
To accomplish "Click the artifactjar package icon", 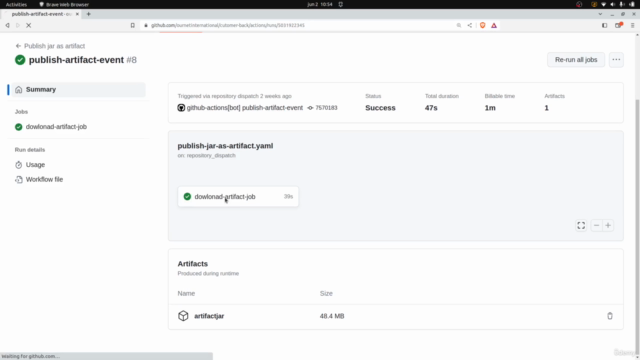I will [183, 316].
